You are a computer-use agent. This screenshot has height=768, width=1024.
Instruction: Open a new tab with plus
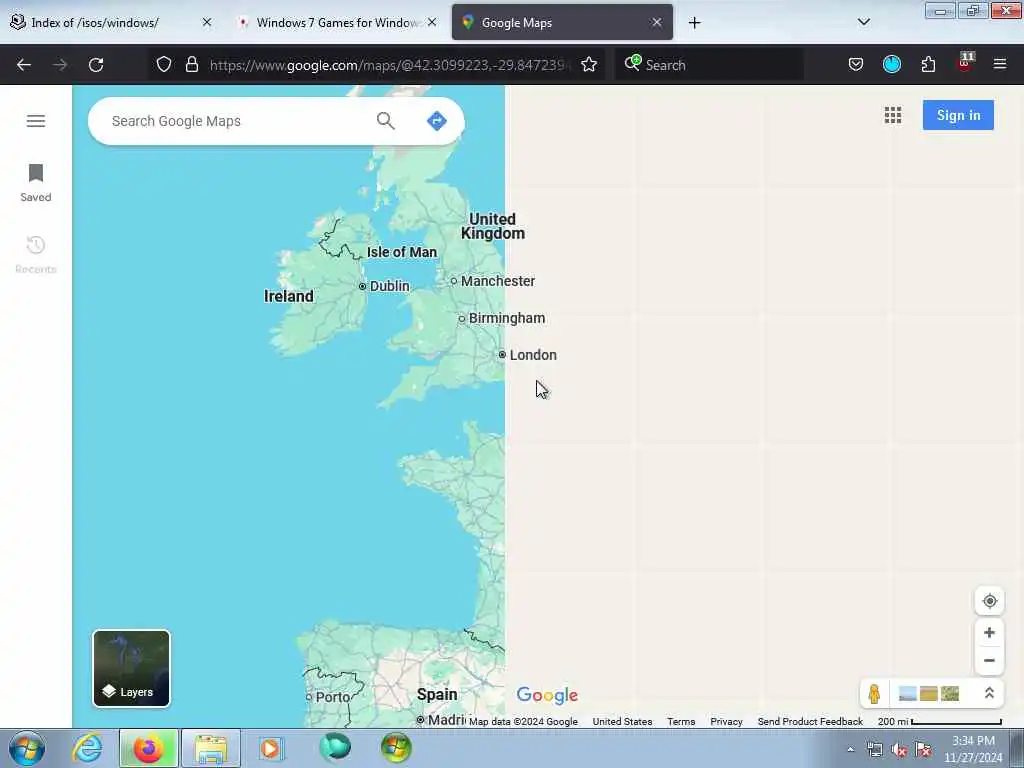pyautogui.click(x=694, y=23)
